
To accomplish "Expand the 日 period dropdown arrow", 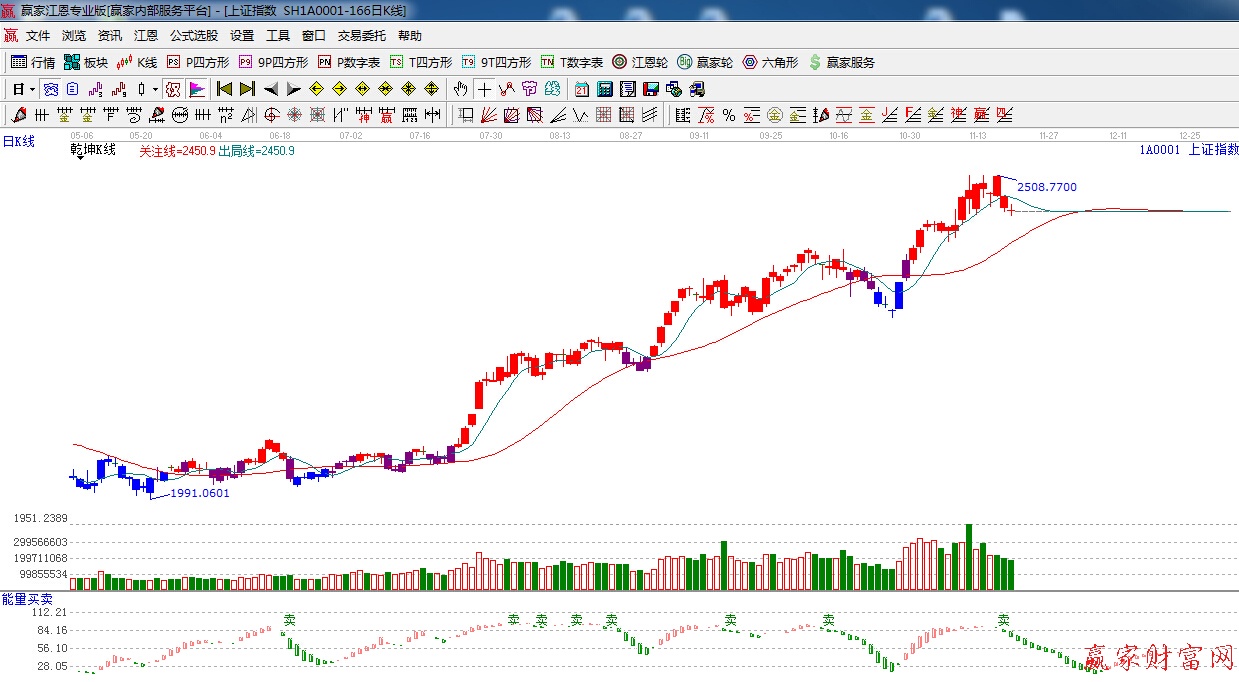I will [32, 89].
